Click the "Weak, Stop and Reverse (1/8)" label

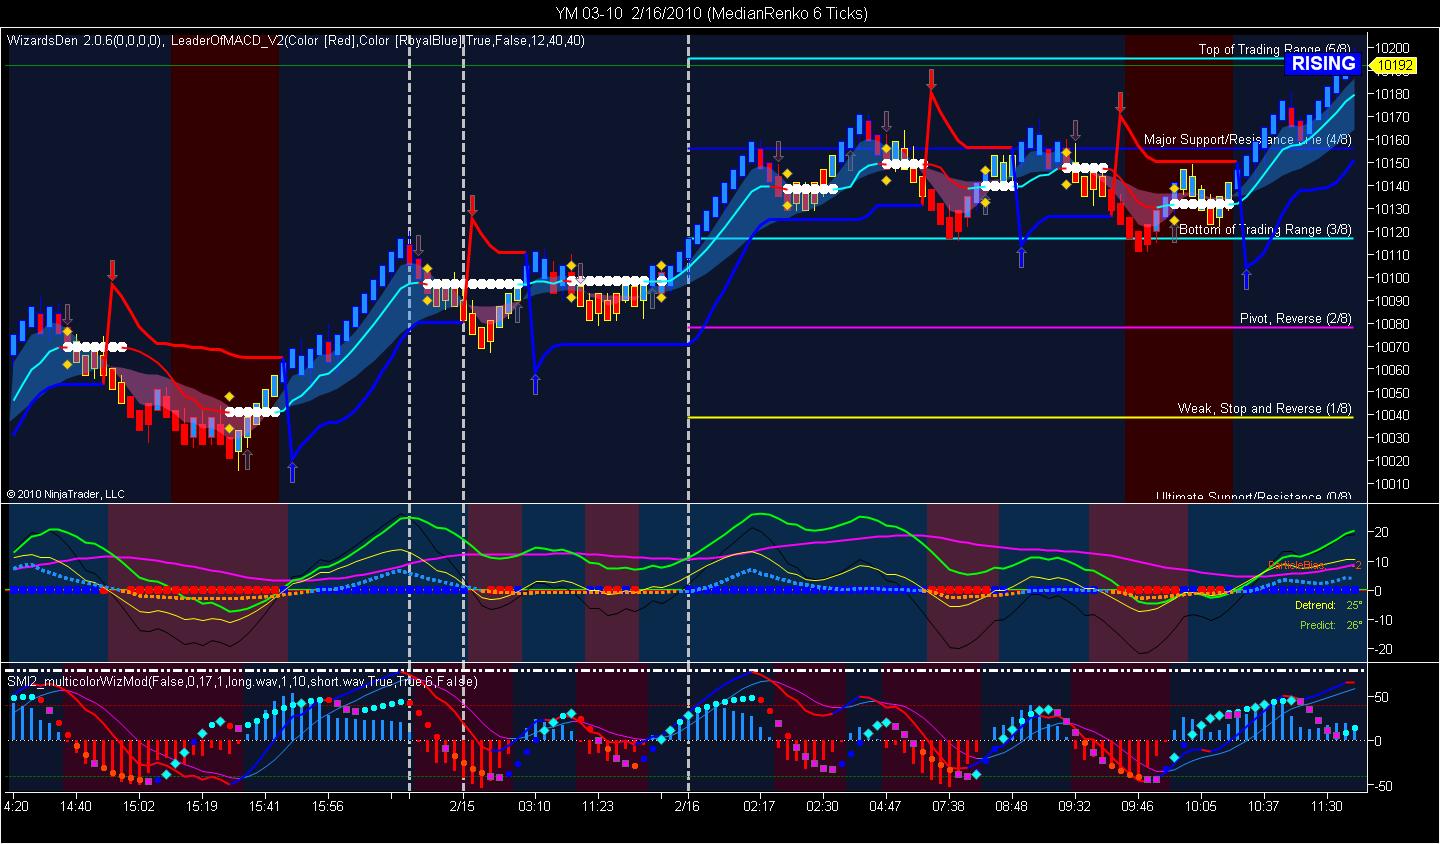point(1265,408)
